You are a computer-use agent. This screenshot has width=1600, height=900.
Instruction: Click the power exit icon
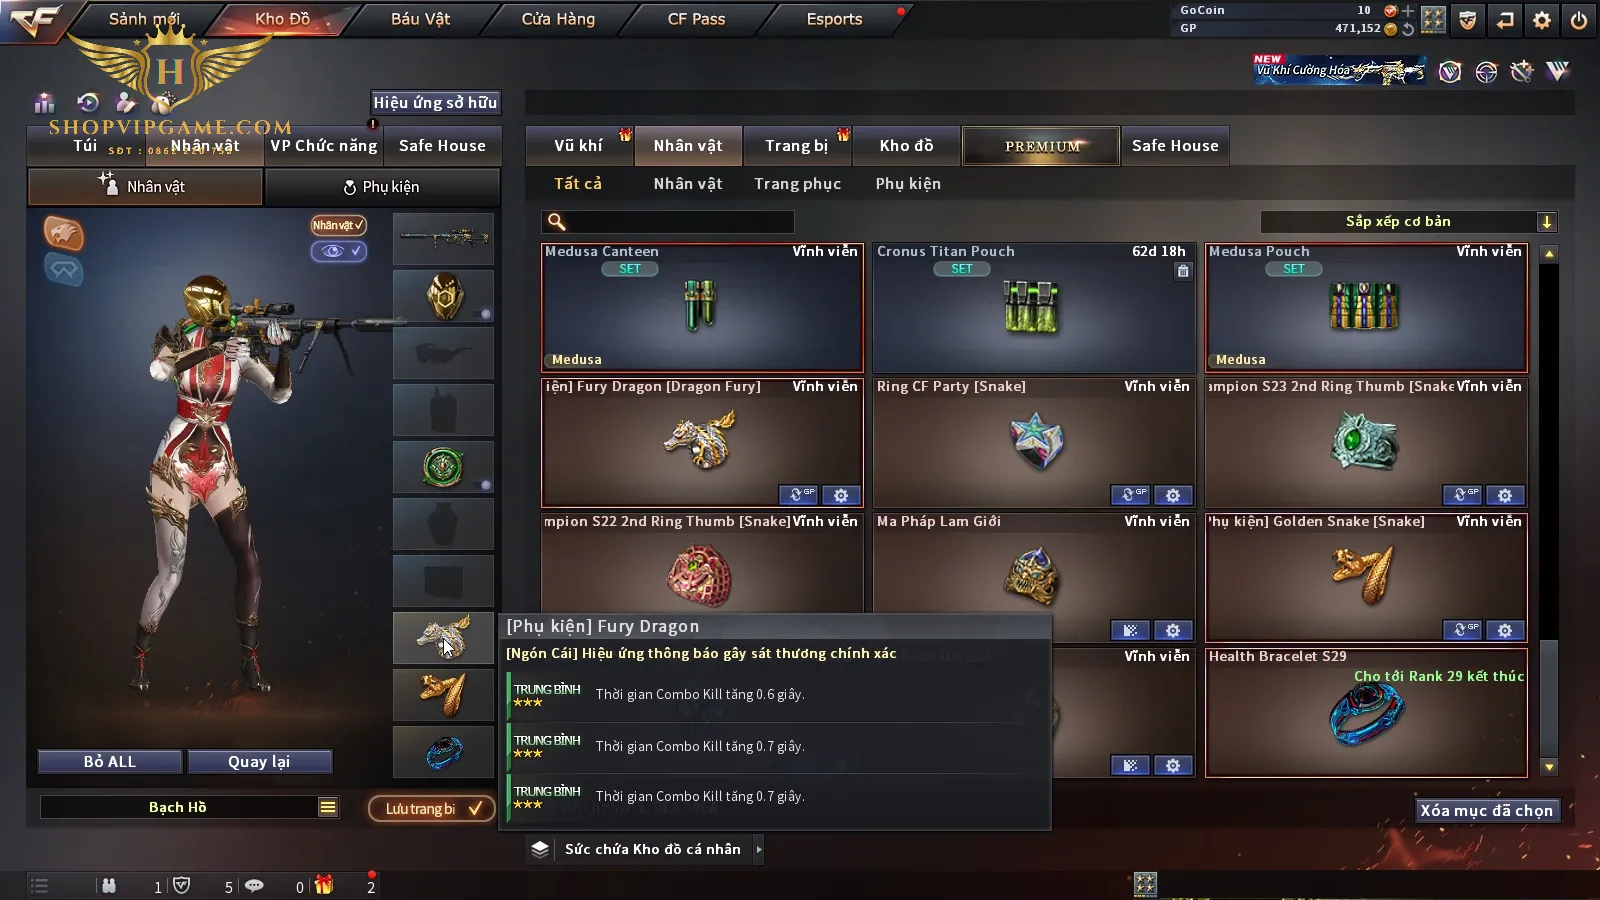pos(1579,20)
